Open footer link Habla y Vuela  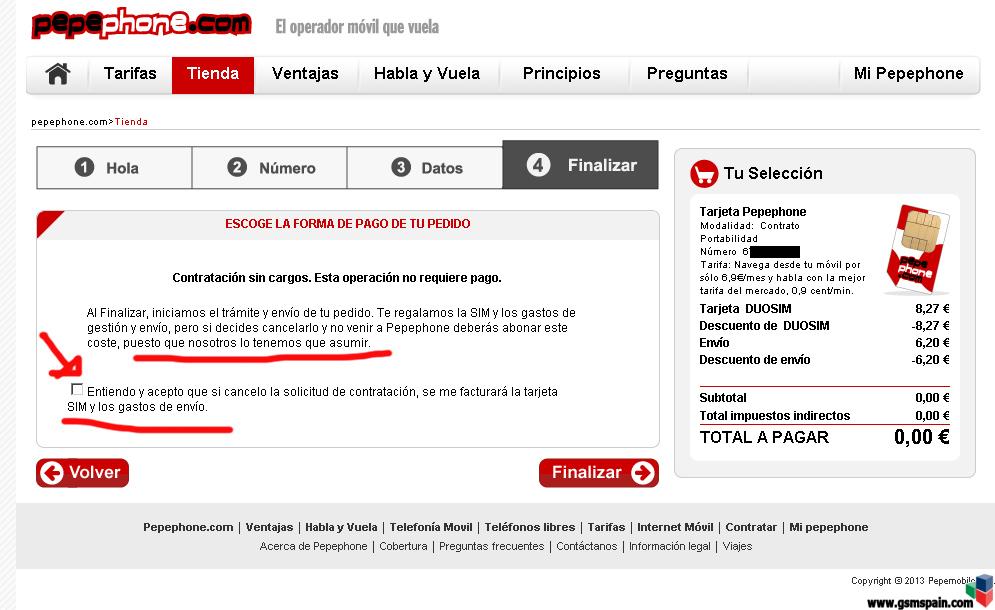tap(341, 527)
